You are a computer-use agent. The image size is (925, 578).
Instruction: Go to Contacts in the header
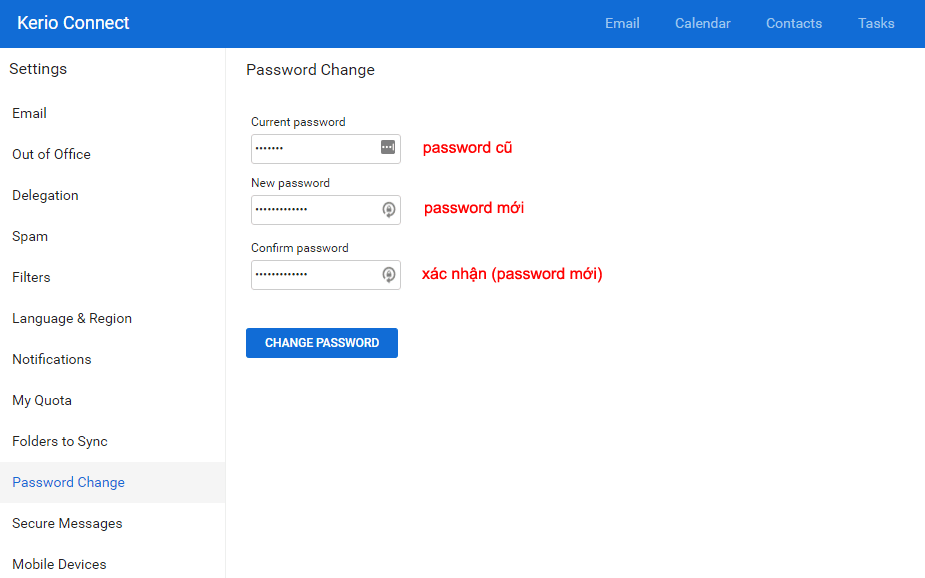coord(794,23)
